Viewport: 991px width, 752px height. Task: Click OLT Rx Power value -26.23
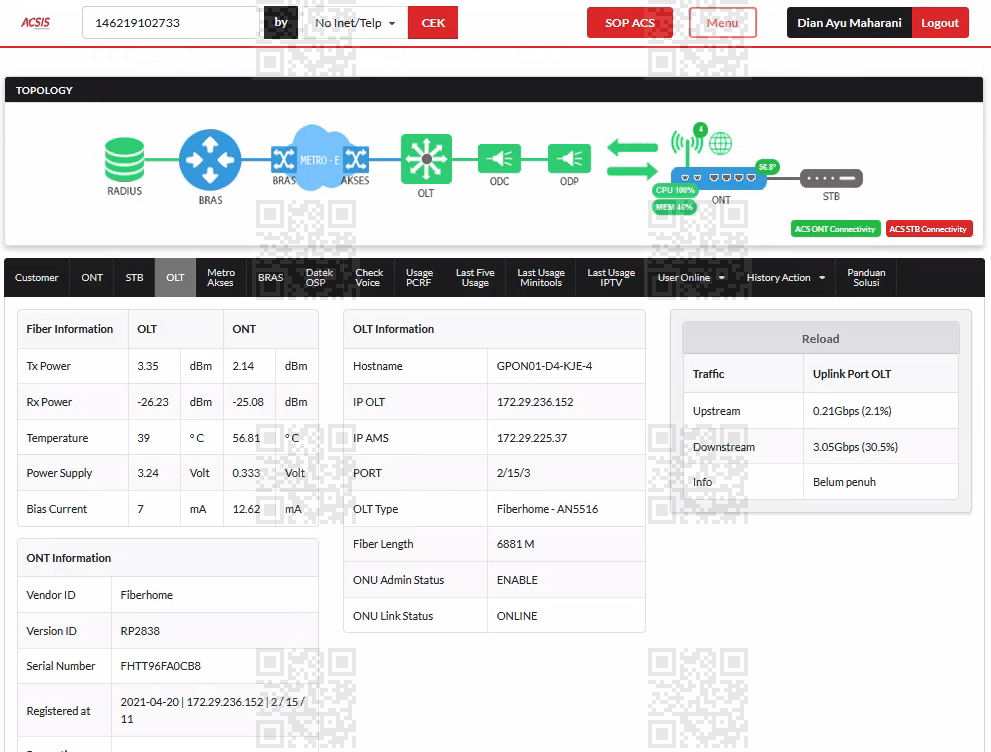click(153, 402)
